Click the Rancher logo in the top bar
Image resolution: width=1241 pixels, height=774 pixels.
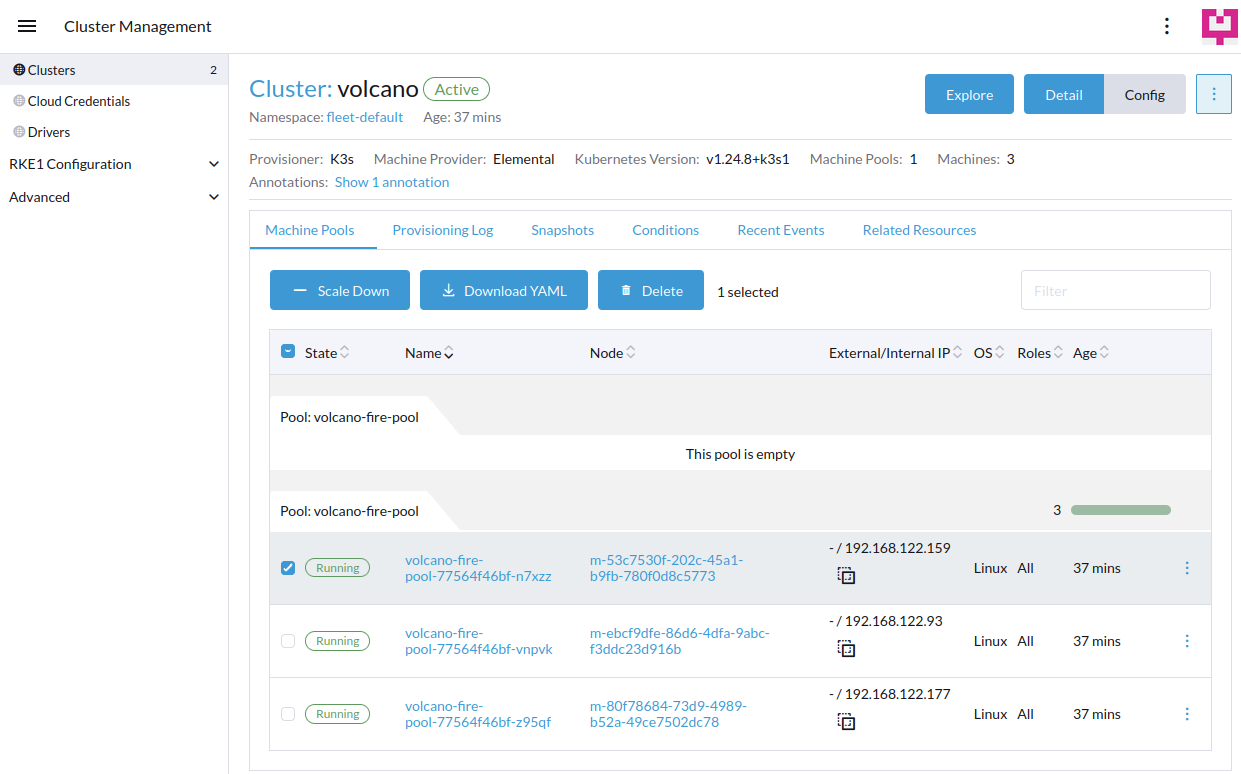pos(1219,26)
